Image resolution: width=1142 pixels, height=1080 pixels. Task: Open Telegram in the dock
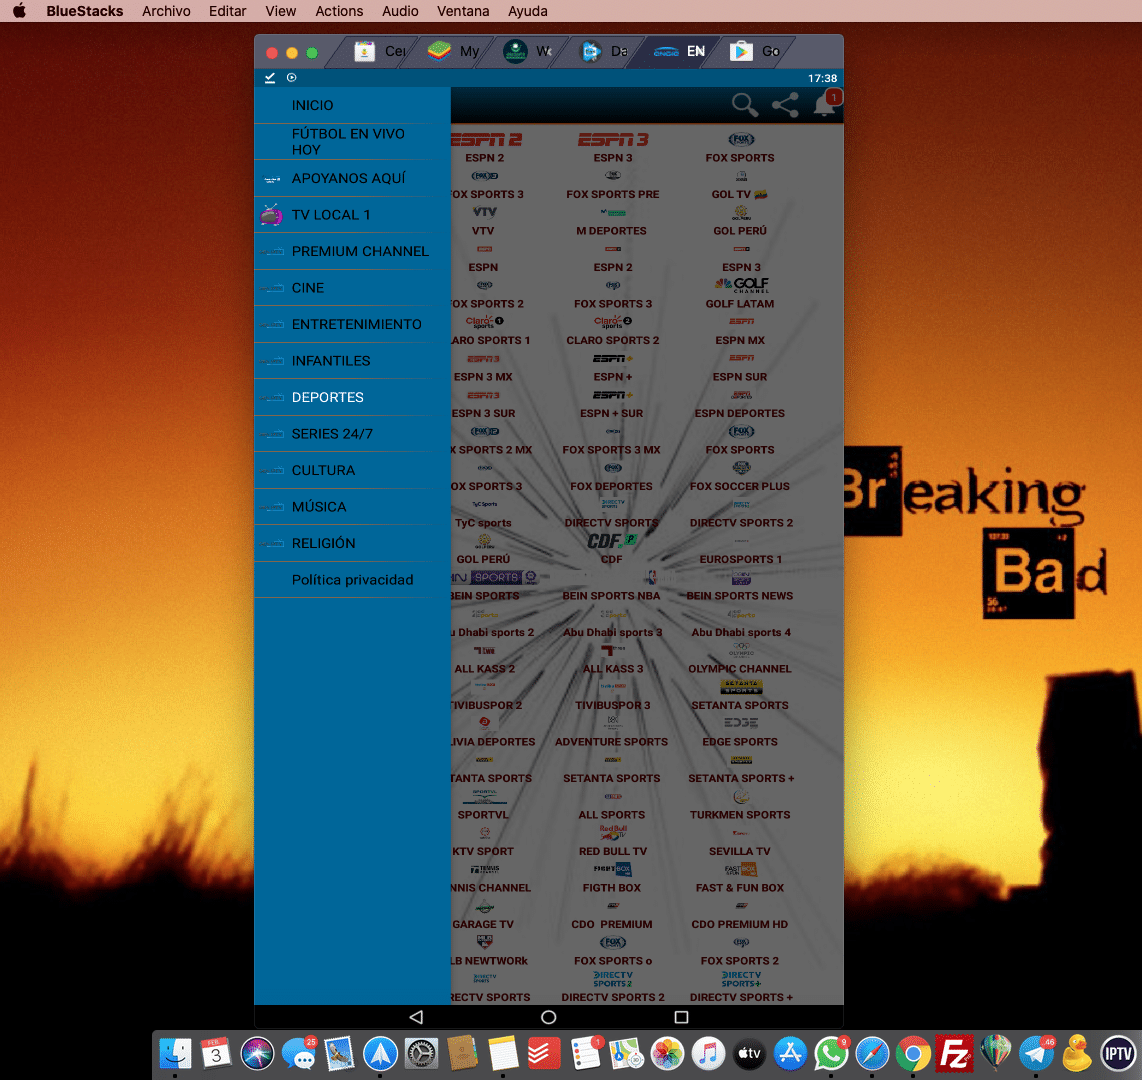[x=1037, y=1053]
